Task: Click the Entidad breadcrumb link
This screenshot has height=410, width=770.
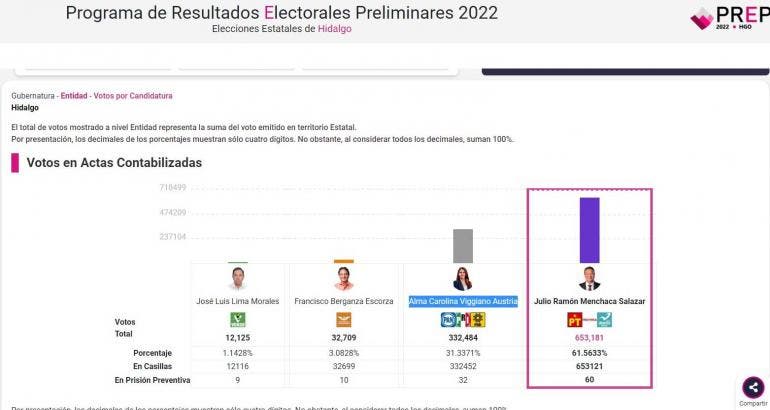Action: [74, 96]
